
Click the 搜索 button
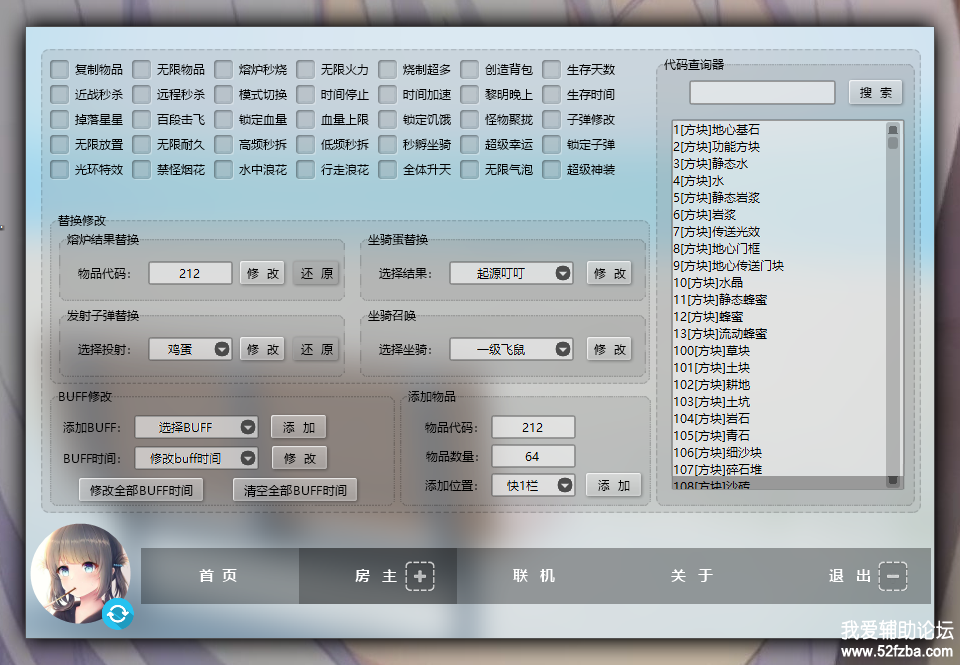click(x=876, y=92)
